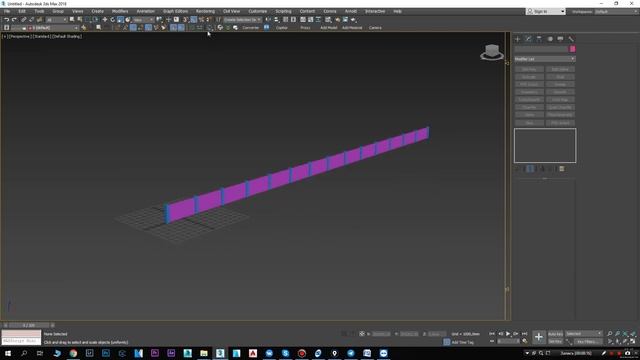Click the Add Time Tag button
Viewport: 640px width, 360px height.
point(462,342)
